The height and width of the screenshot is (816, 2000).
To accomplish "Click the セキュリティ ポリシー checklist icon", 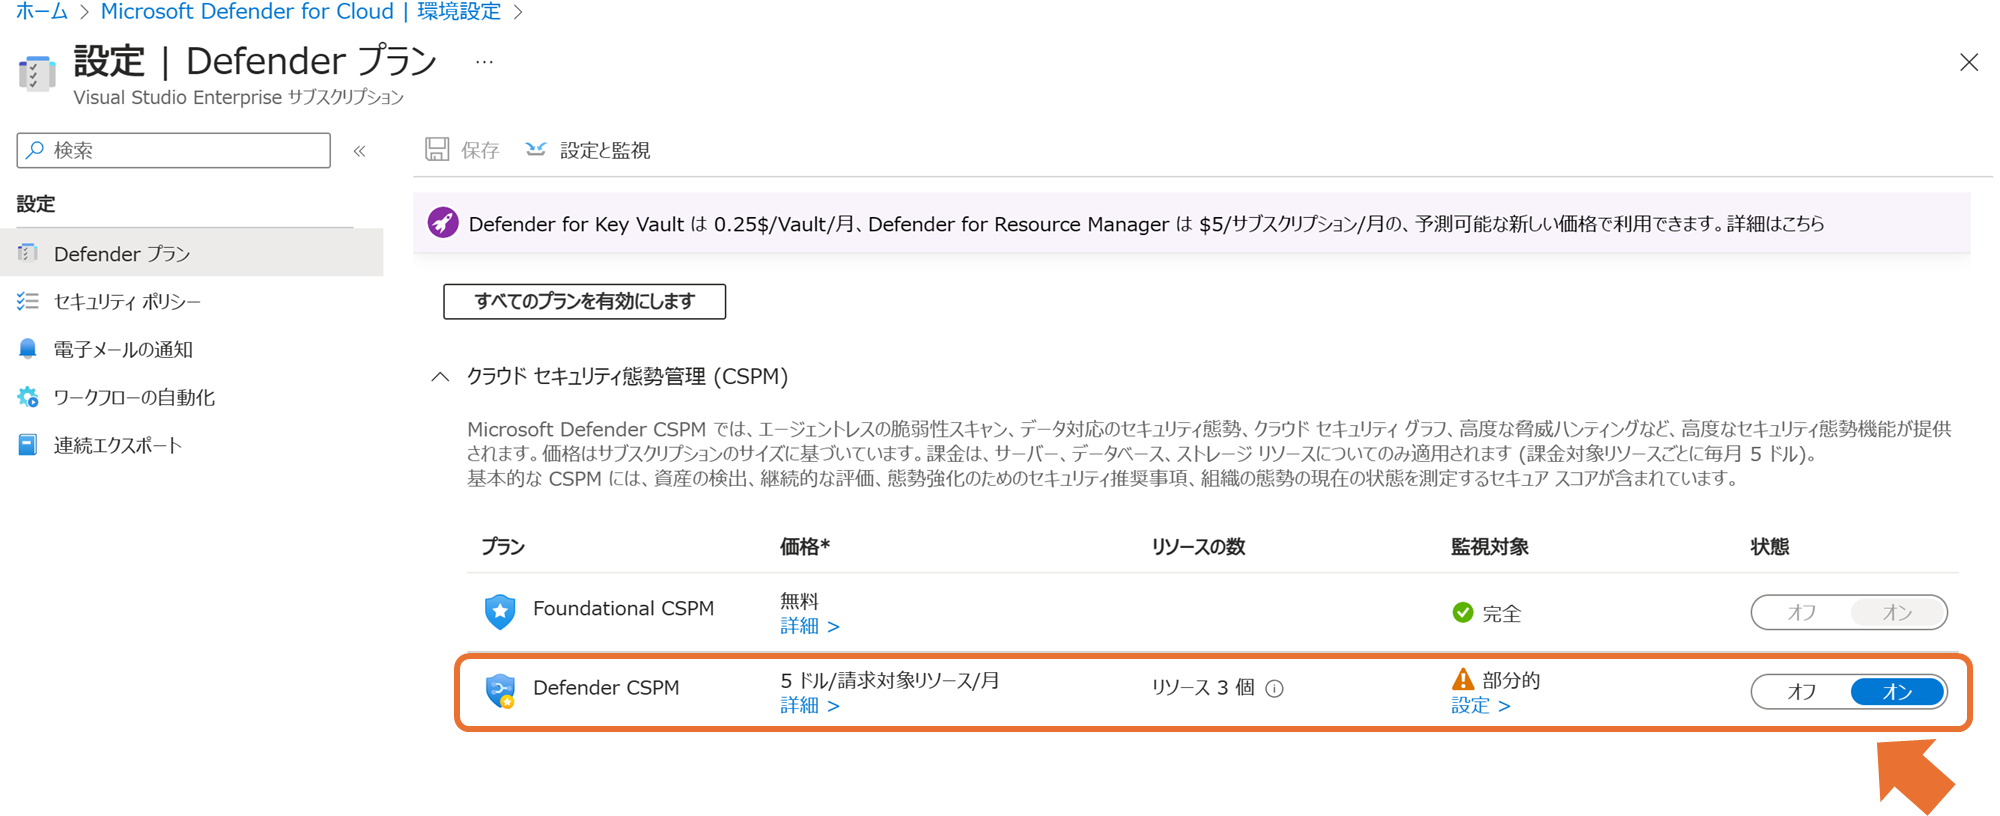I will pyautogui.click(x=28, y=301).
